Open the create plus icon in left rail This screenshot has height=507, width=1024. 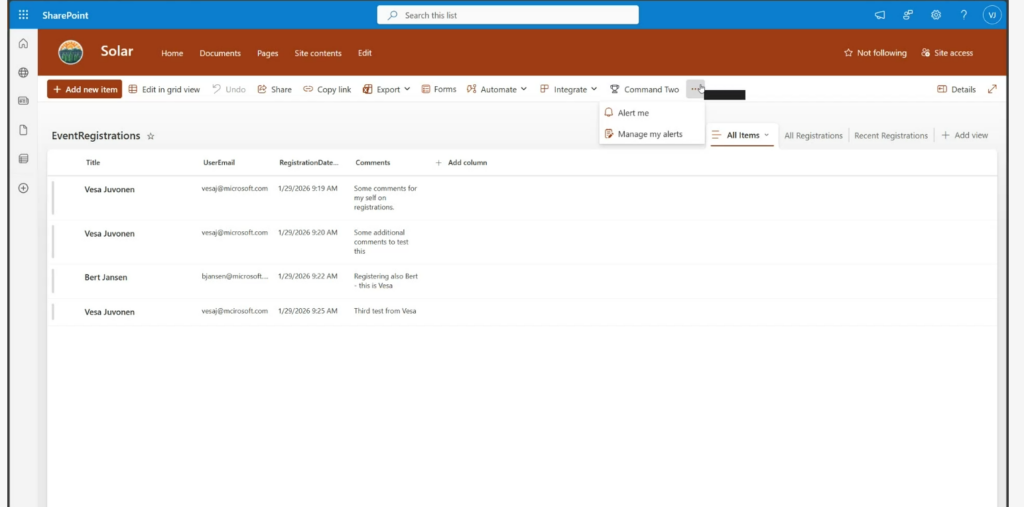[23, 188]
